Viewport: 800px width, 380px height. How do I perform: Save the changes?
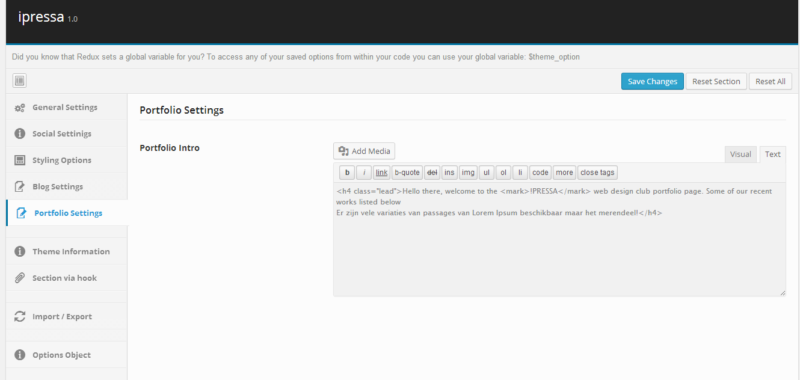click(652, 82)
